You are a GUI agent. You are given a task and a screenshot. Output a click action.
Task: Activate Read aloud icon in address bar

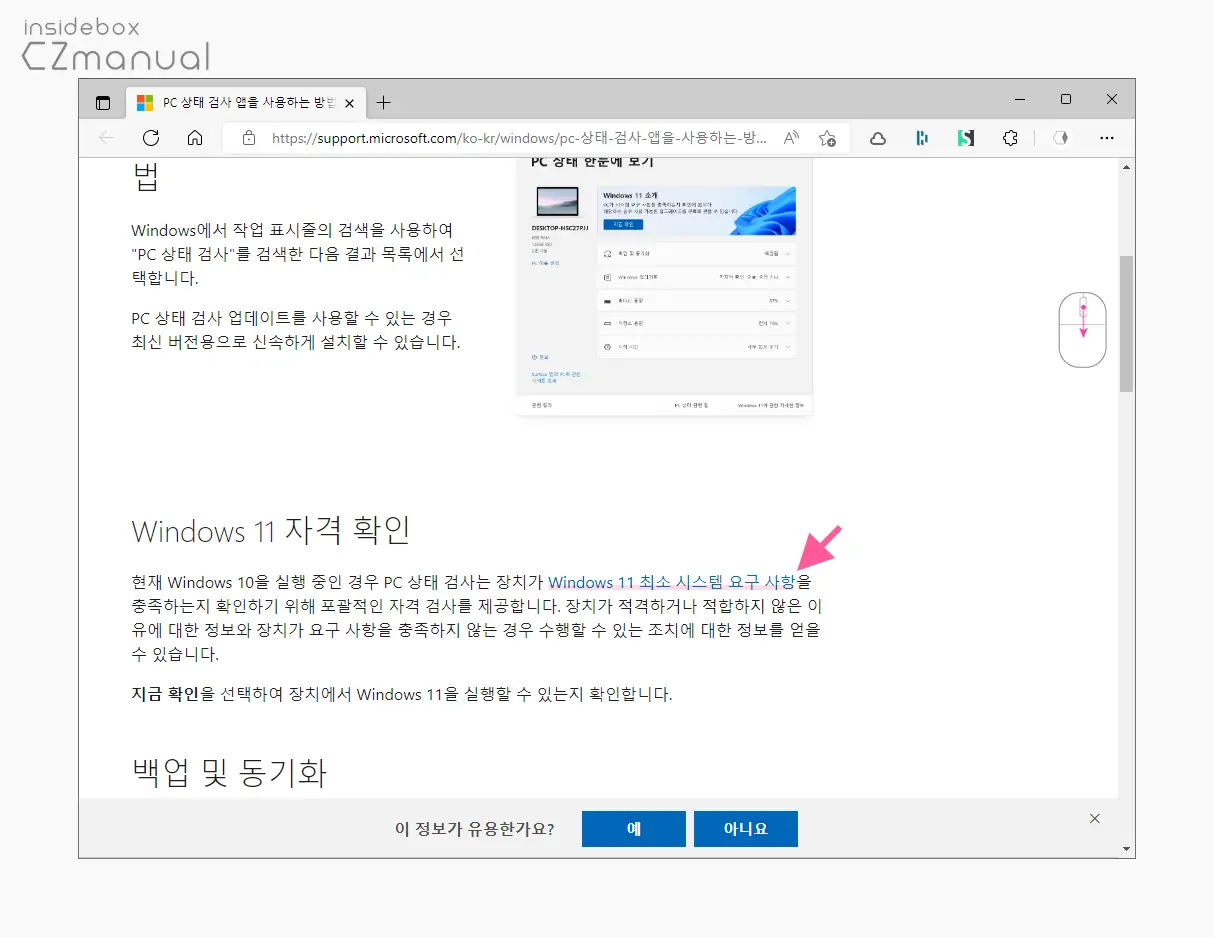pyautogui.click(x=791, y=138)
